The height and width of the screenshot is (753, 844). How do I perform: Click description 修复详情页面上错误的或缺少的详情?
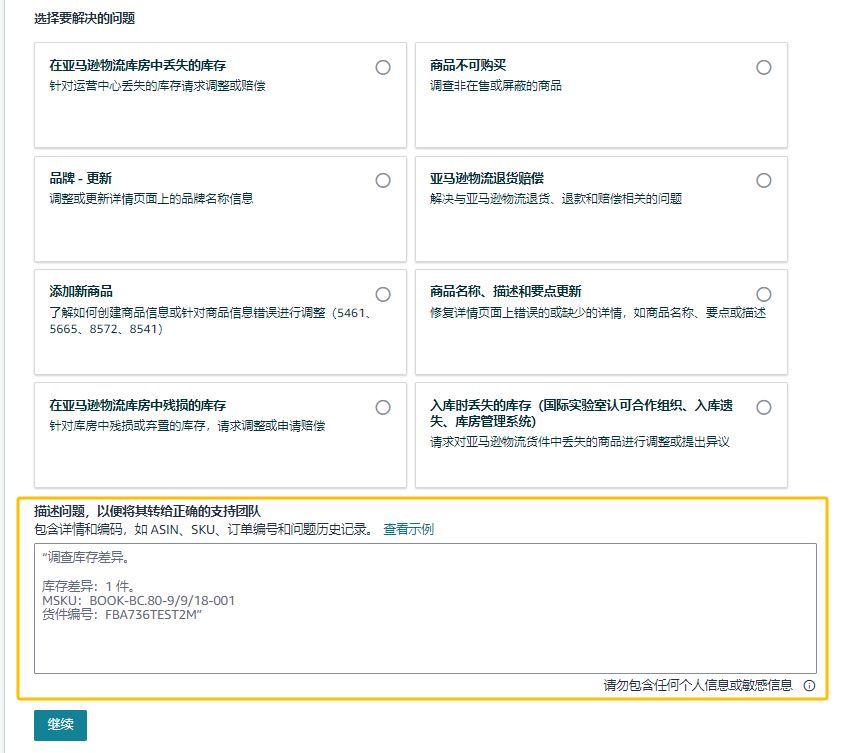[x=597, y=313]
